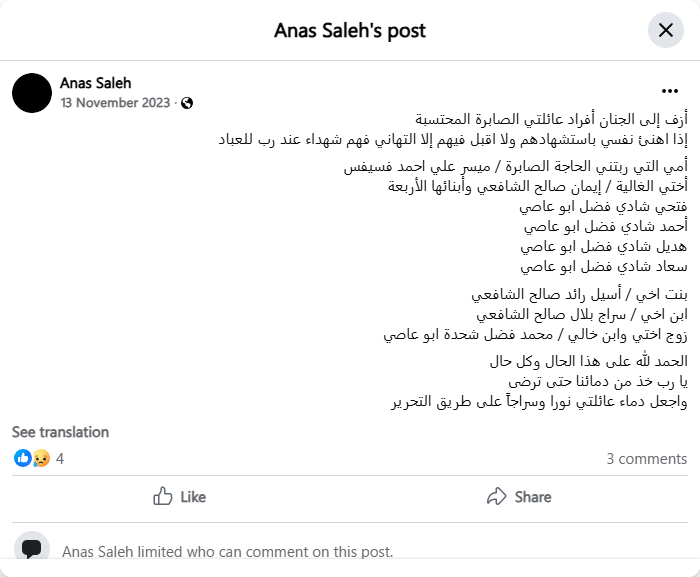Click the globe public audience icon
700x577 pixels.
pyautogui.click(x=187, y=103)
